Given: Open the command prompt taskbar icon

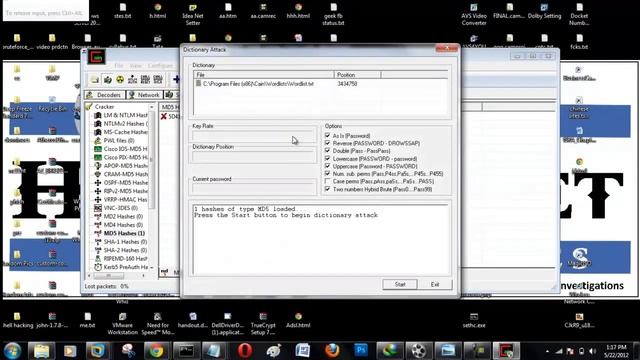Looking at the screenshot, I should pos(186,351).
